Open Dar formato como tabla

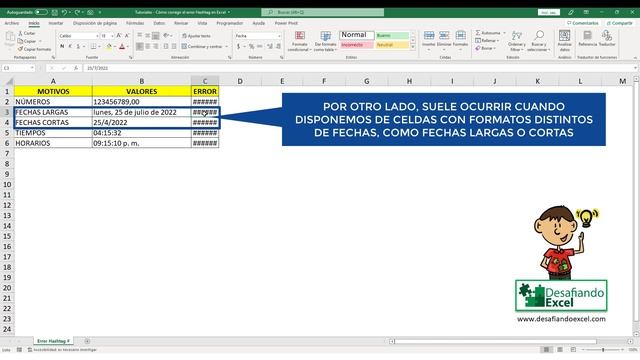coord(325,41)
